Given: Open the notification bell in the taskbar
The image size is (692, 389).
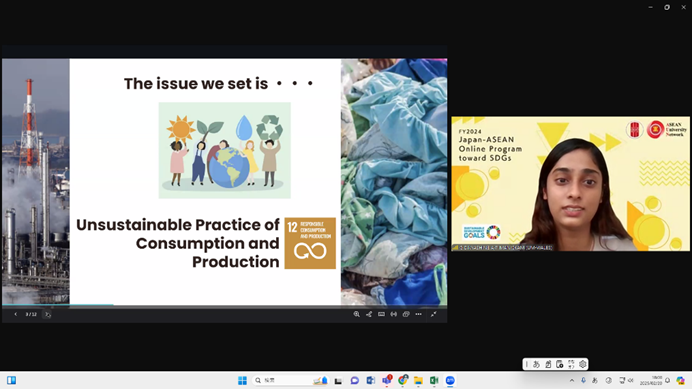Looking at the screenshot, I should pyautogui.click(x=668, y=381).
